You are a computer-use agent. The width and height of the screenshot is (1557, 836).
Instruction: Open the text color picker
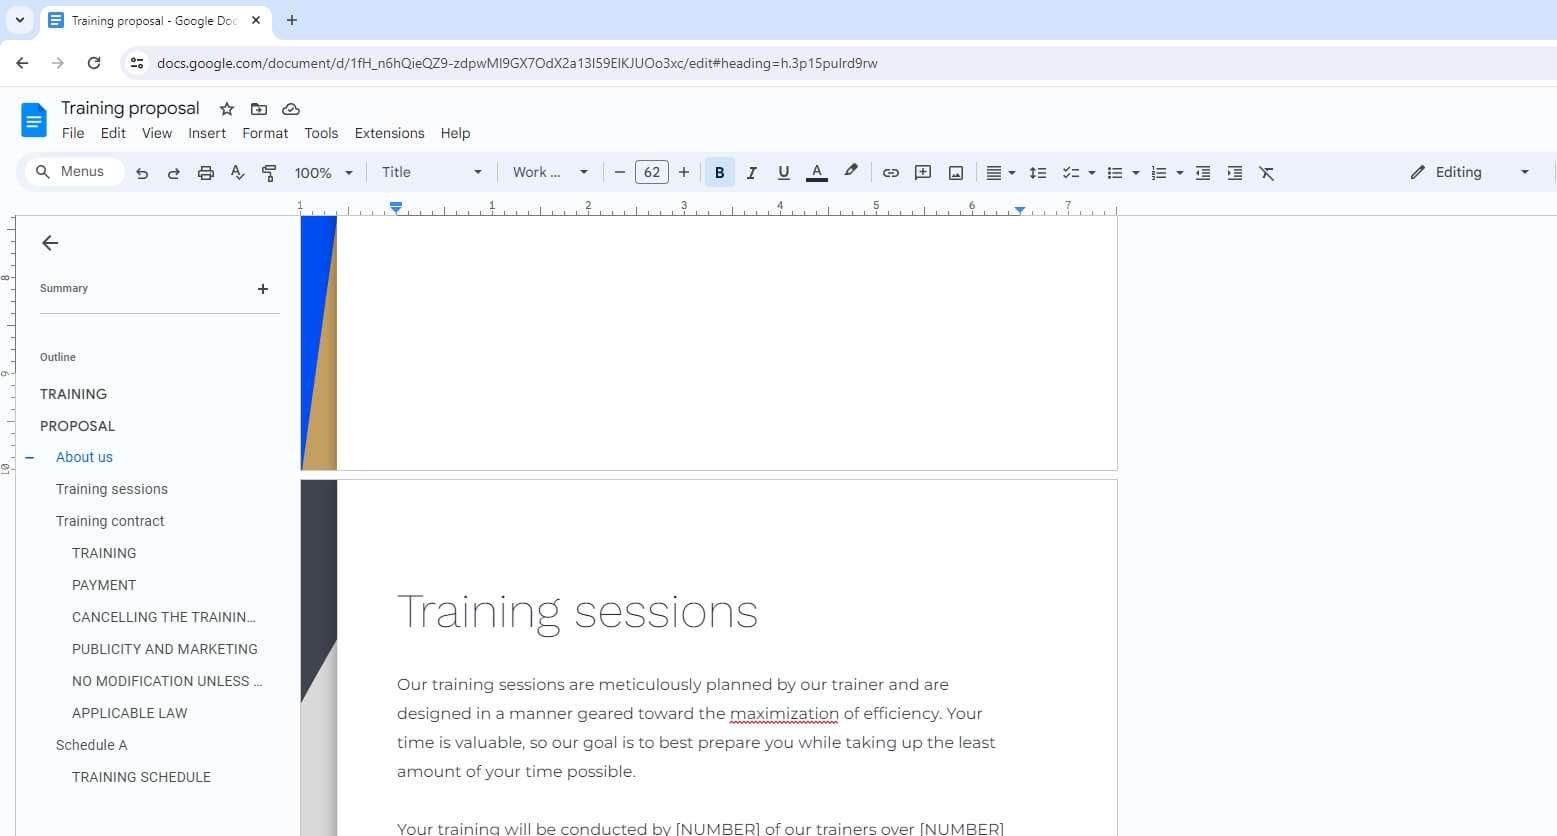pos(817,173)
